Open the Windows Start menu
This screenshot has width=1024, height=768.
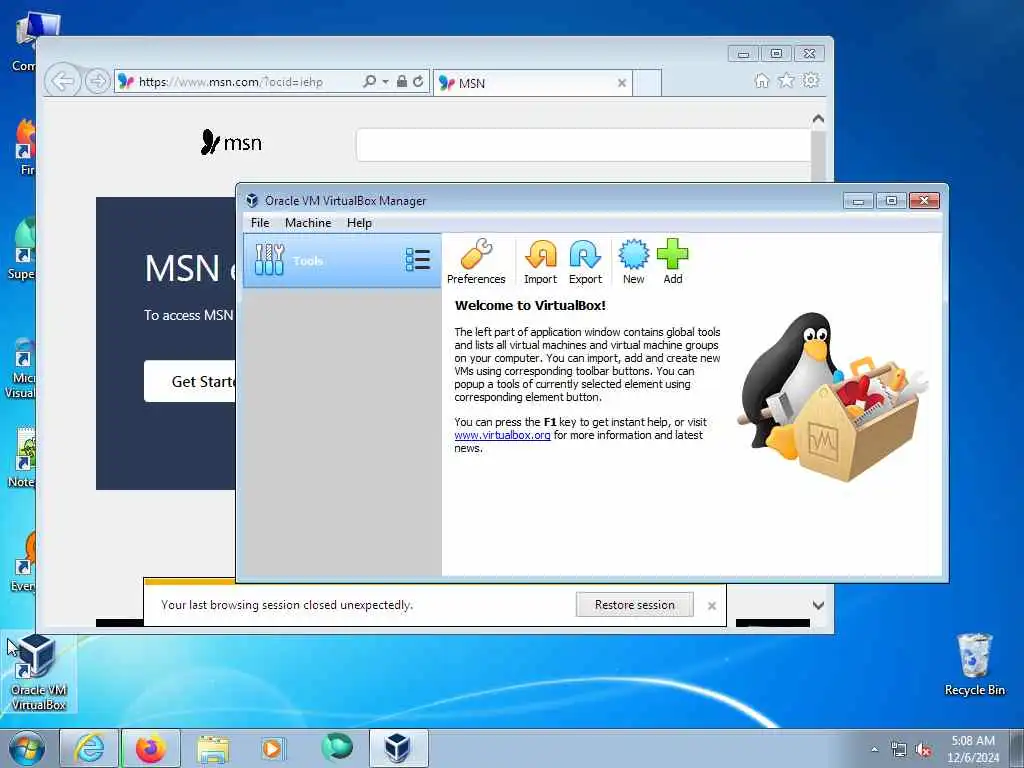coord(27,748)
